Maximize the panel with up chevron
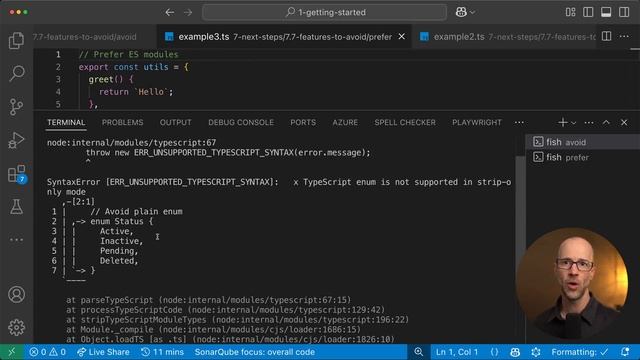This screenshot has width=640, height=360. tap(606, 122)
